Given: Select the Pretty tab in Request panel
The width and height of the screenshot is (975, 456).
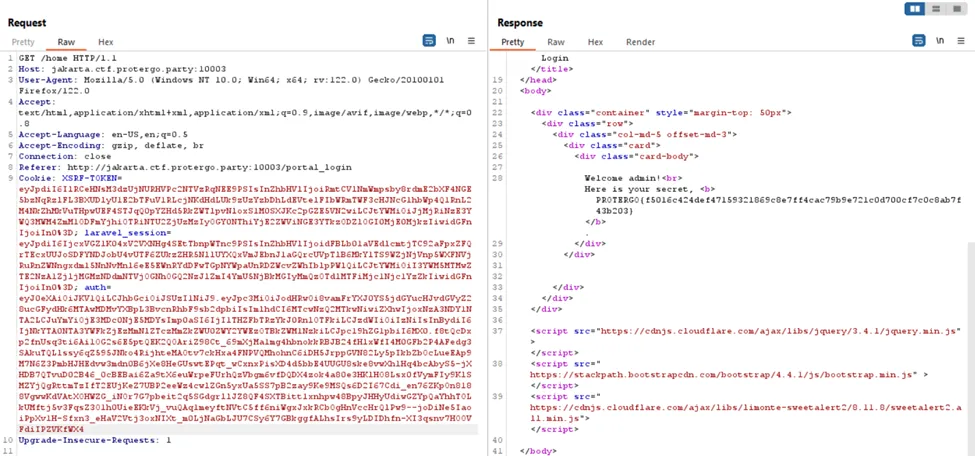Looking at the screenshot, I should coord(22,42).
